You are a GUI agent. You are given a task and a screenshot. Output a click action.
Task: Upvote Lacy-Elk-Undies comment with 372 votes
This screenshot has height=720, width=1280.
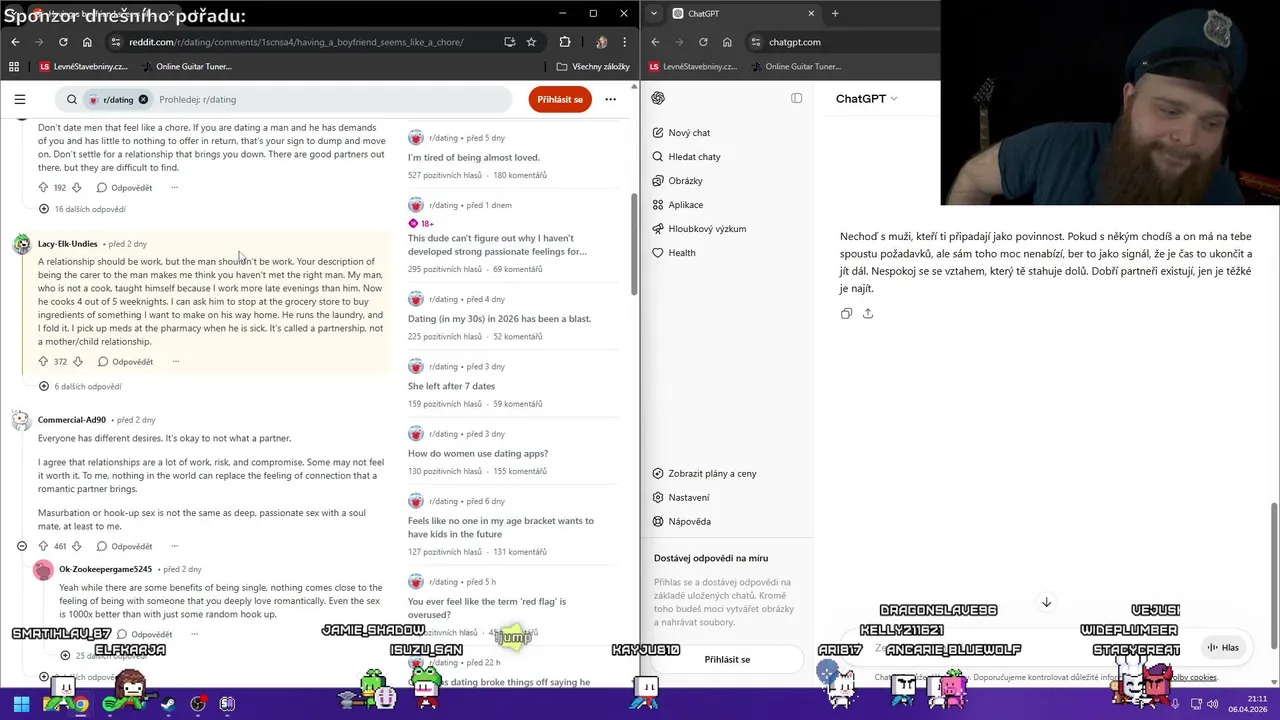[x=43, y=361]
